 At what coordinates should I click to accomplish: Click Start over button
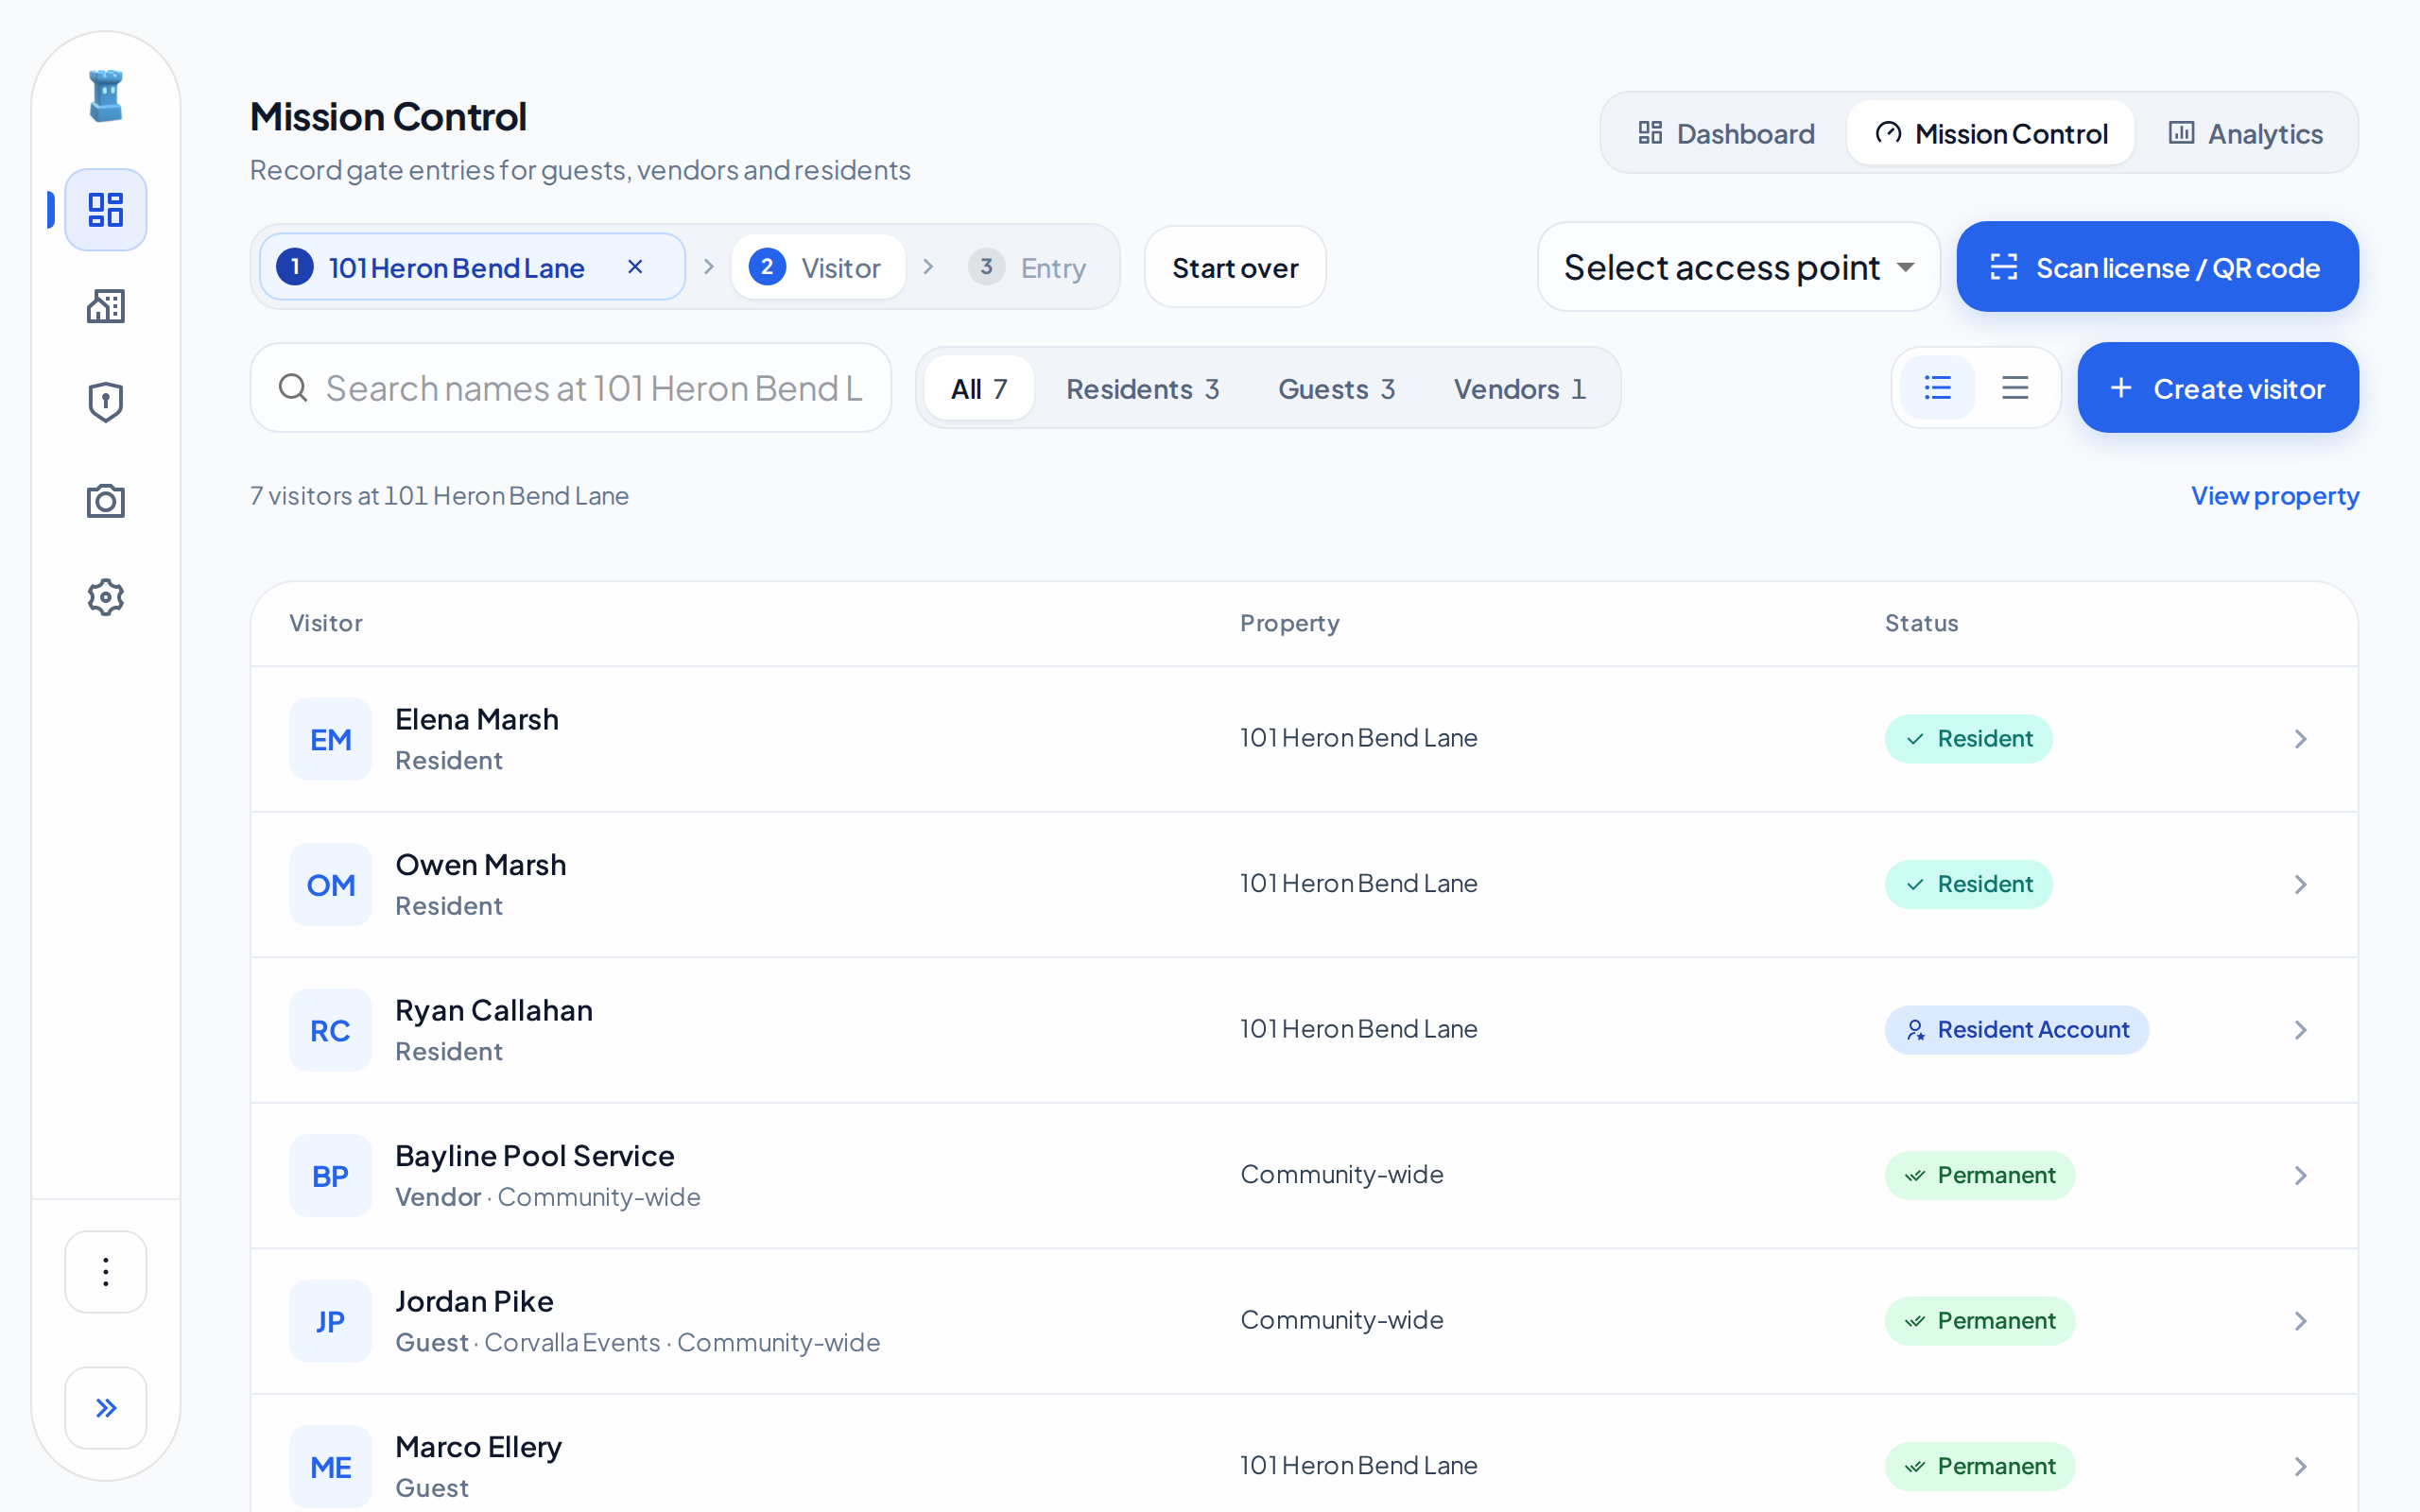coord(1235,267)
